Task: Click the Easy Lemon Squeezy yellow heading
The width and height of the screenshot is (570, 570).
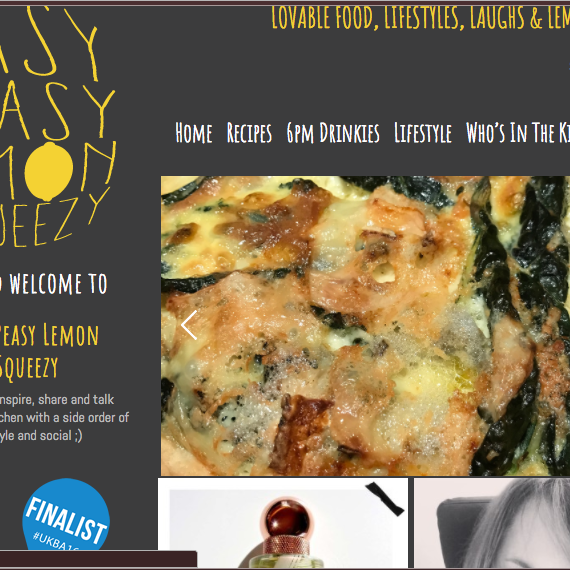Action: (49, 351)
